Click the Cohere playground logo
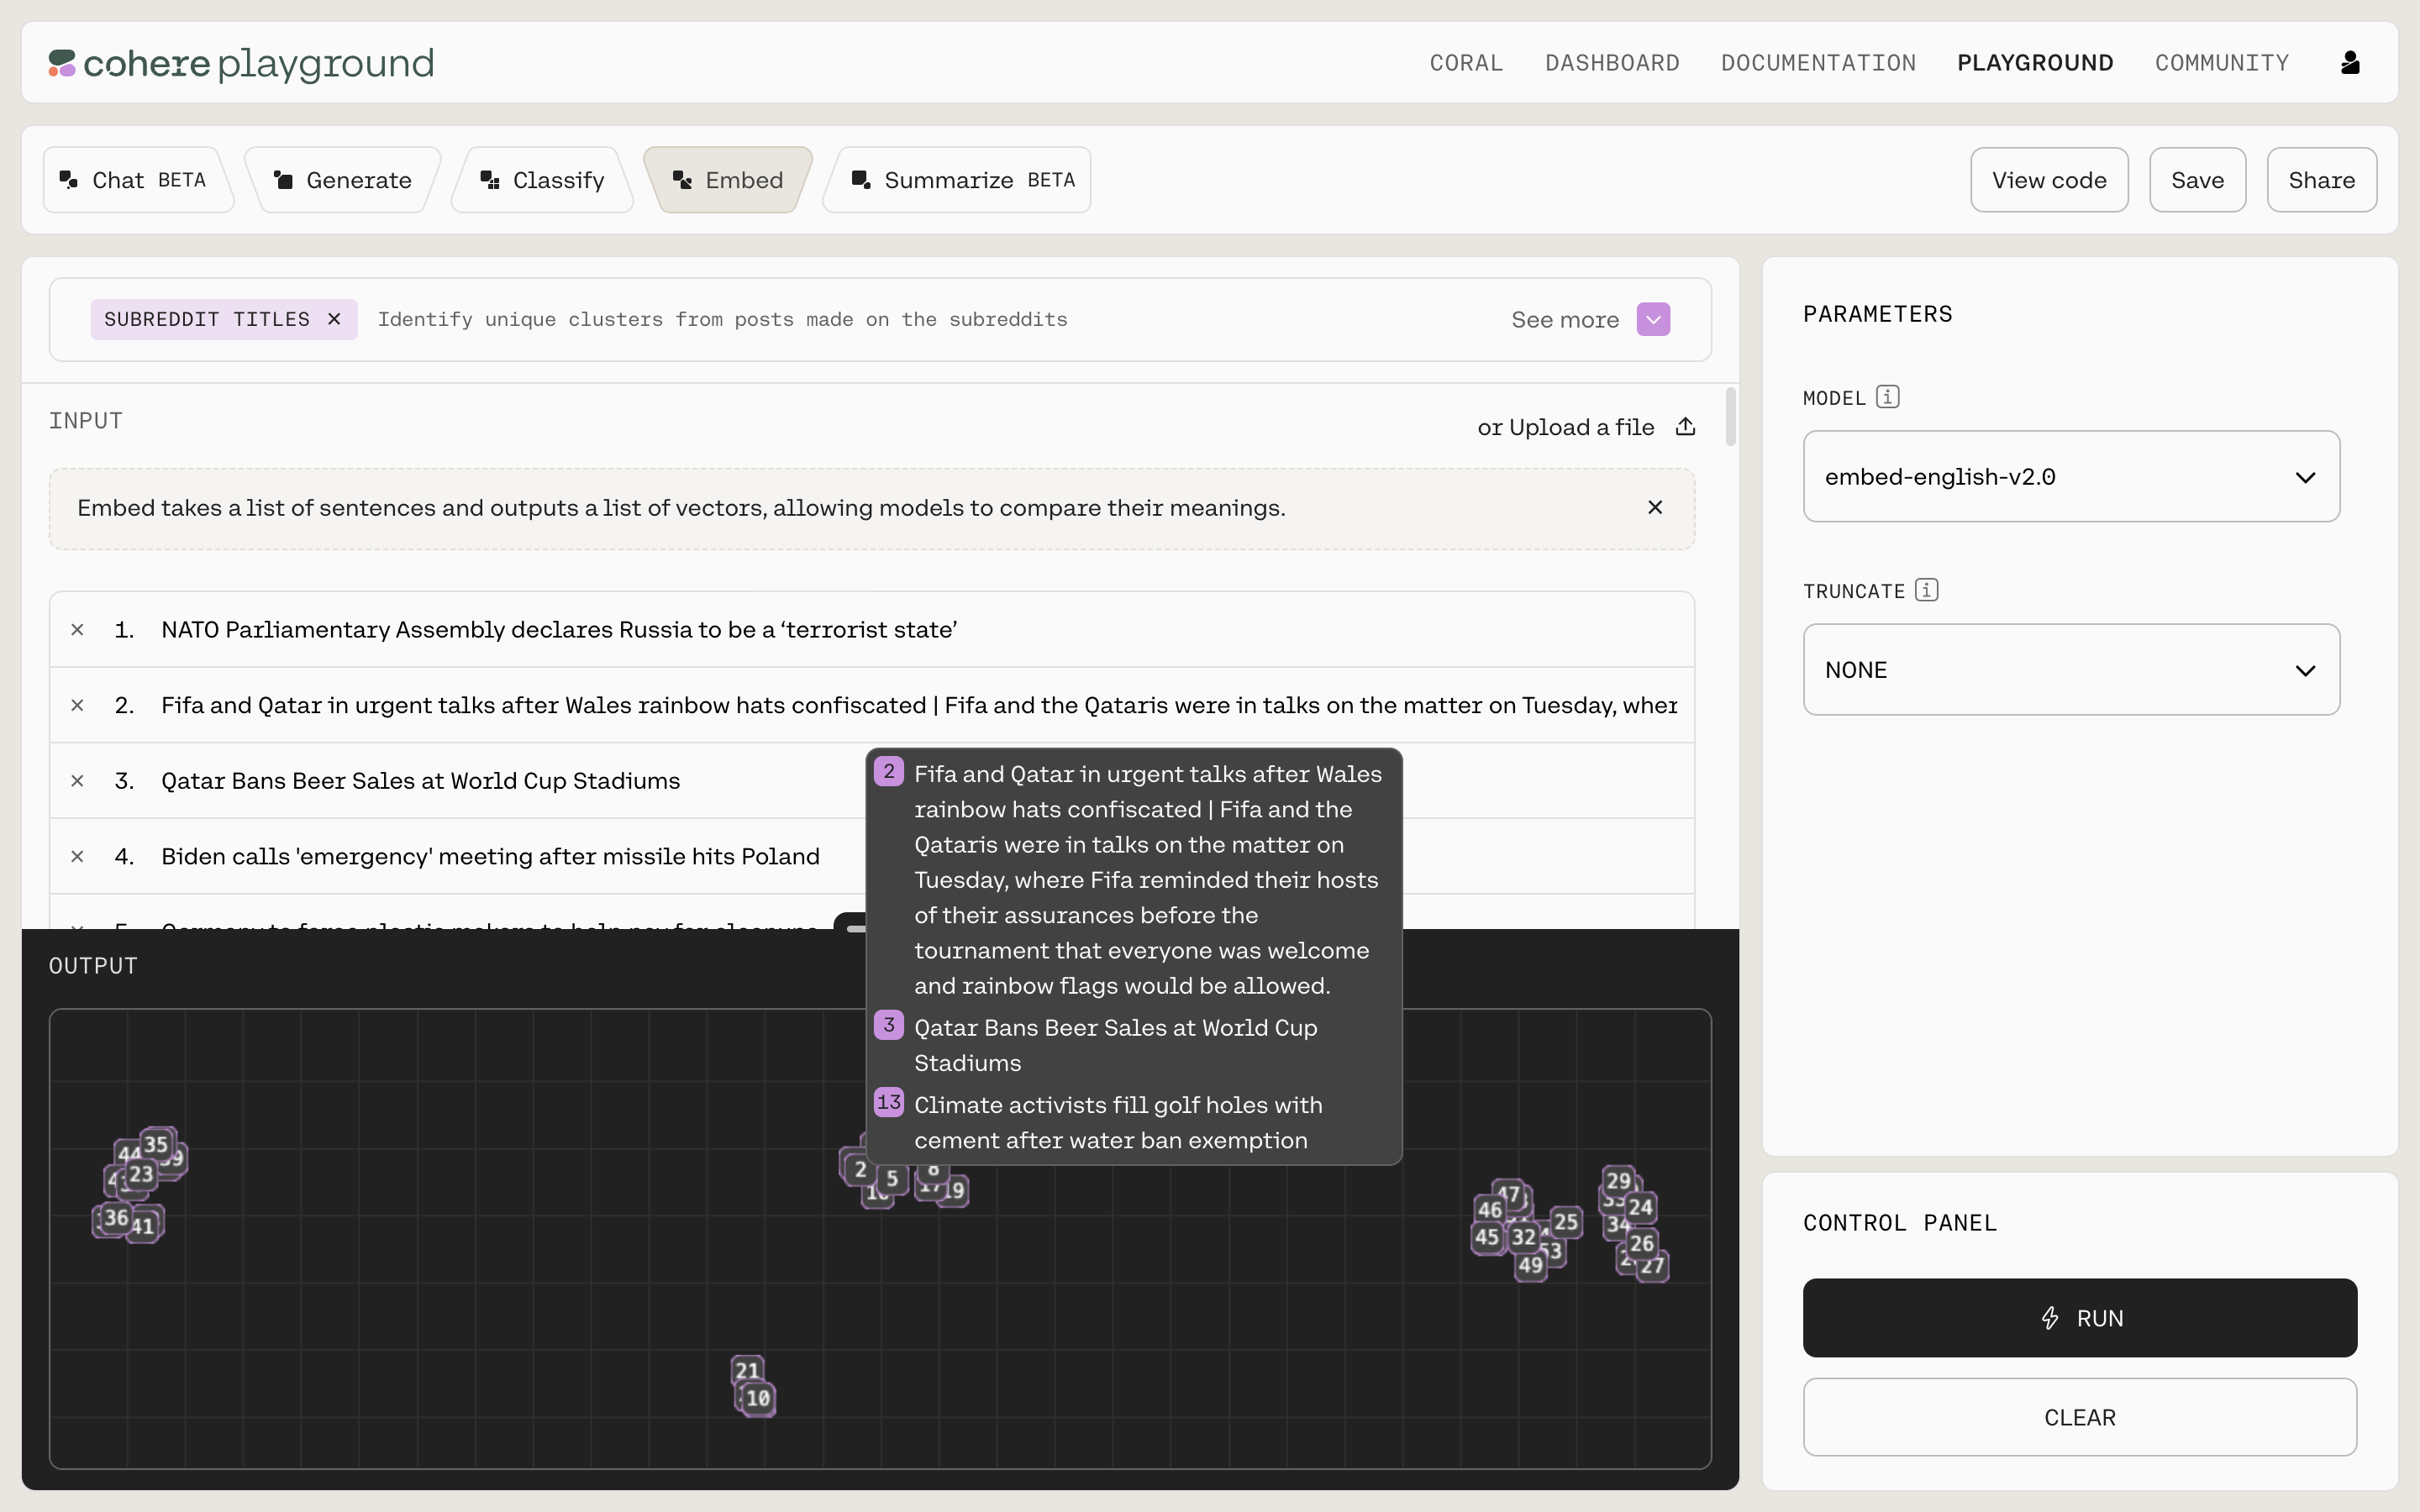The image size is (2420, 1512). click(241, 63)
